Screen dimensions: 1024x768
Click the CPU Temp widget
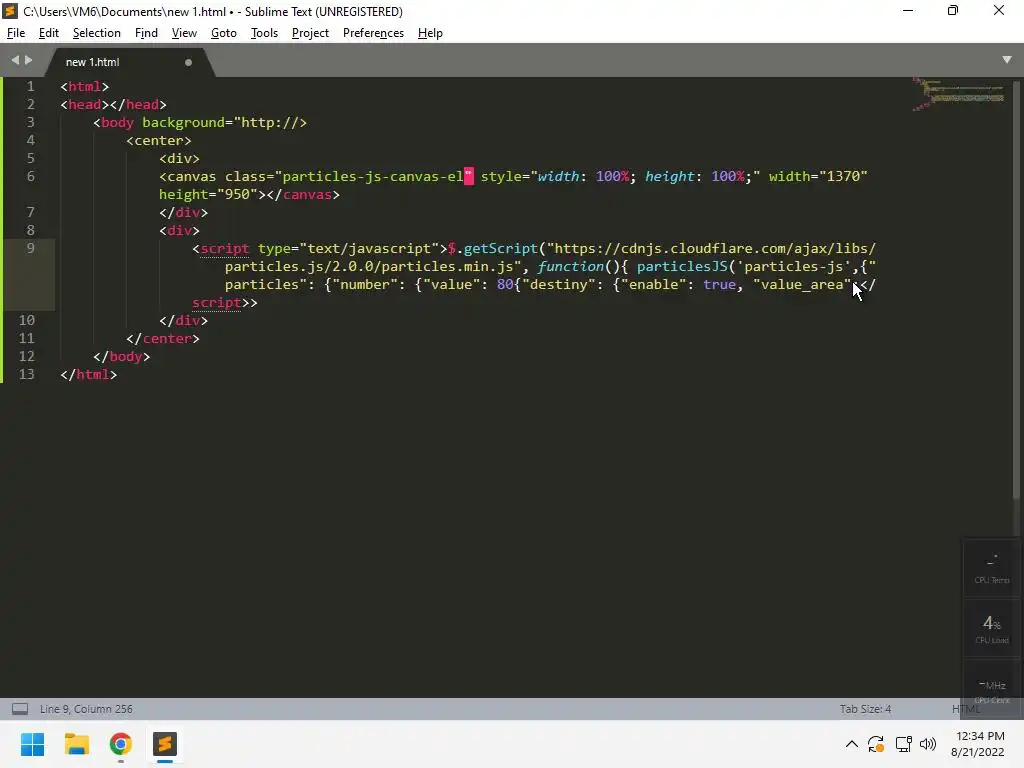pos(991,569)
